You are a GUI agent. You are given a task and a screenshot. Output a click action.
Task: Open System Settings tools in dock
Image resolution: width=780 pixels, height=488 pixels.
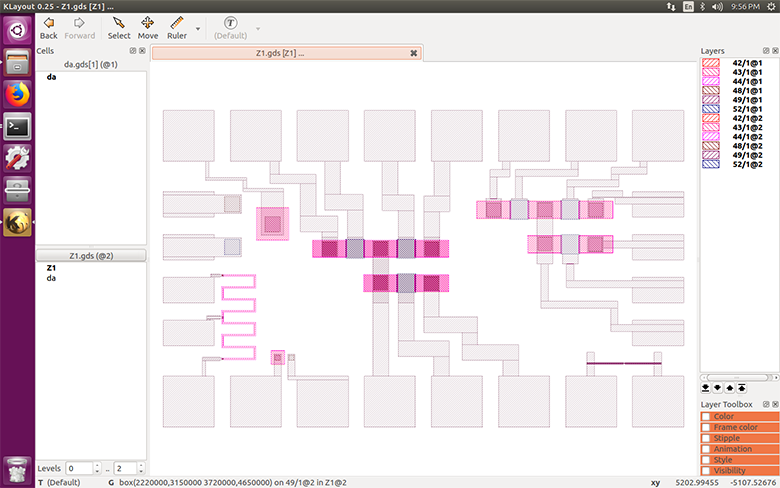17,158
